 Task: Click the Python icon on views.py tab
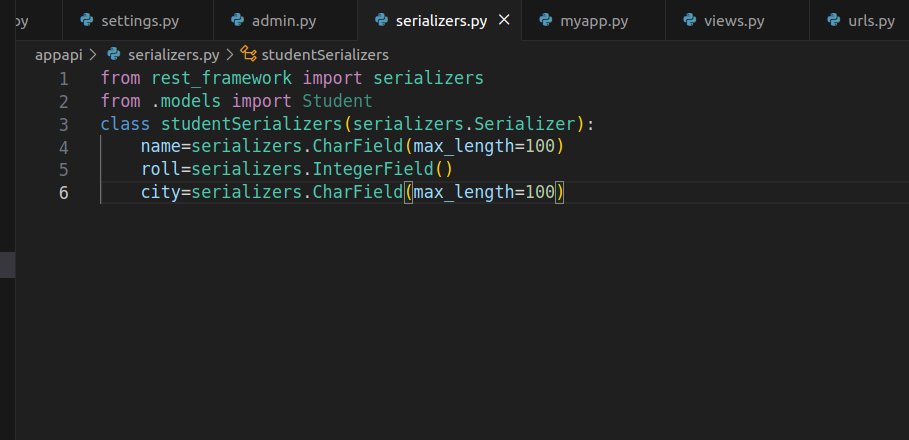point(689,20)
